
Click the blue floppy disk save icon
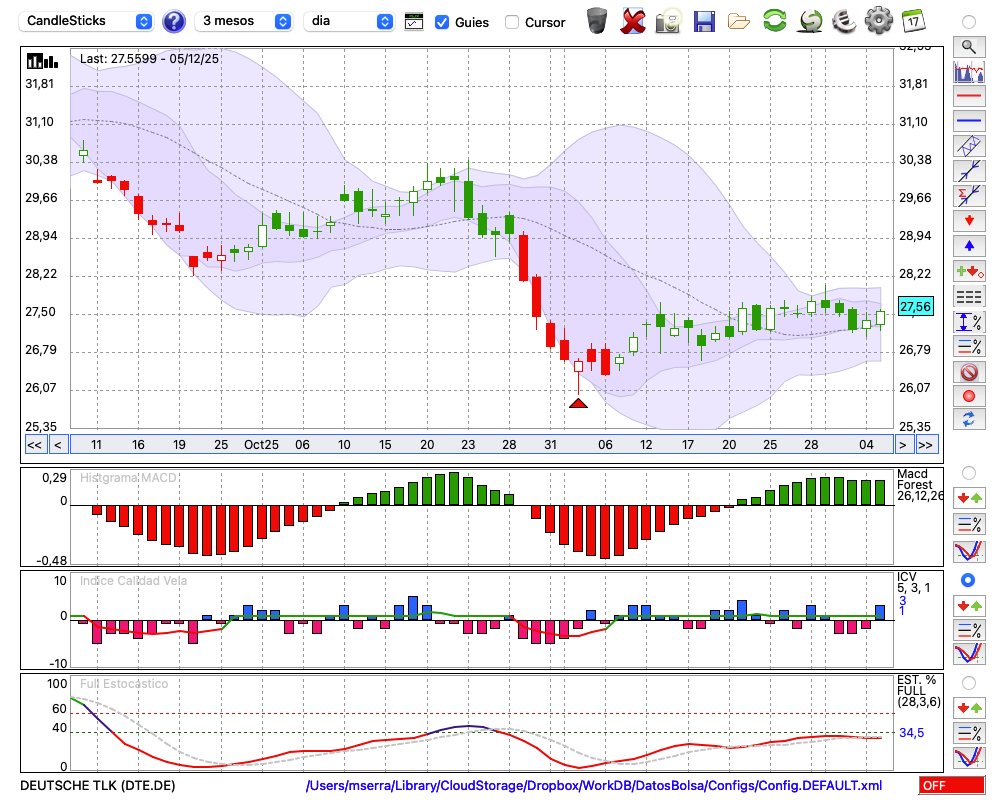(x=704, y=20)
